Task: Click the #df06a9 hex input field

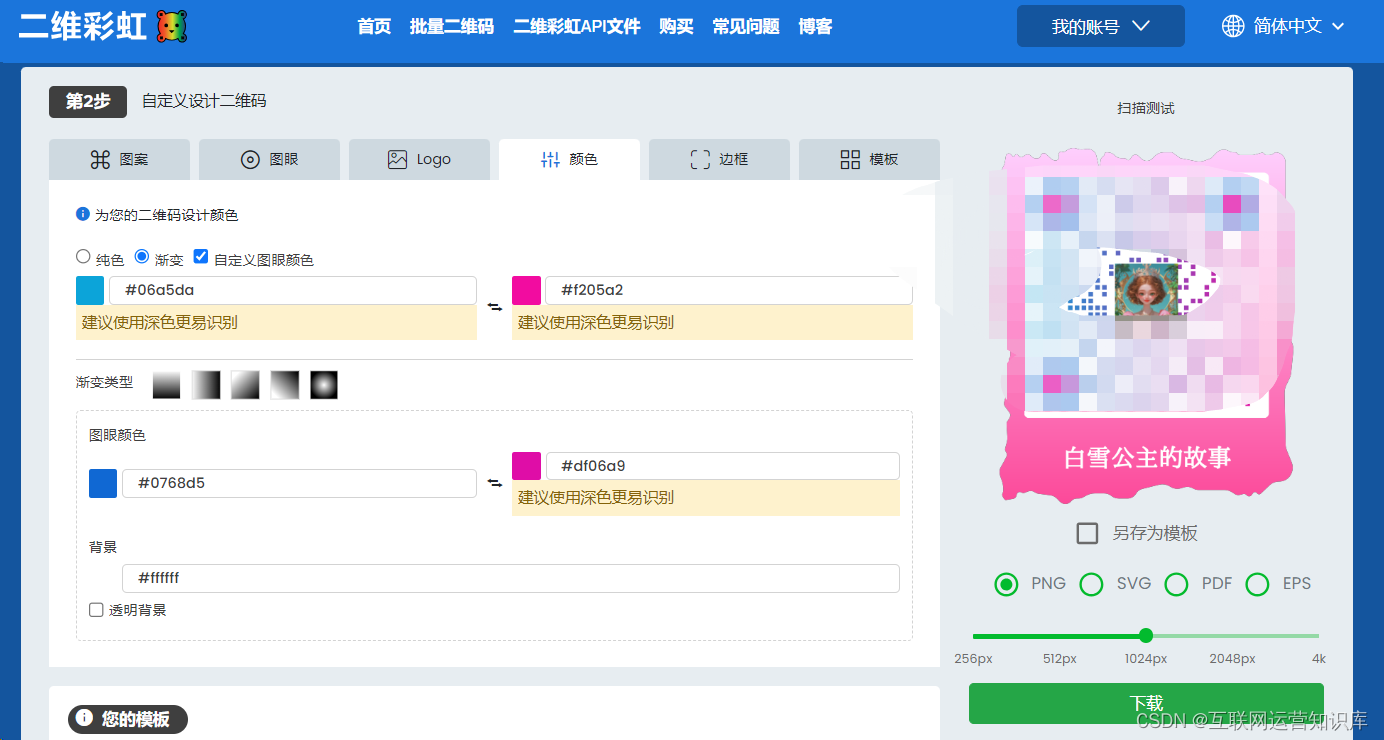Action: (x=722, y=466)
